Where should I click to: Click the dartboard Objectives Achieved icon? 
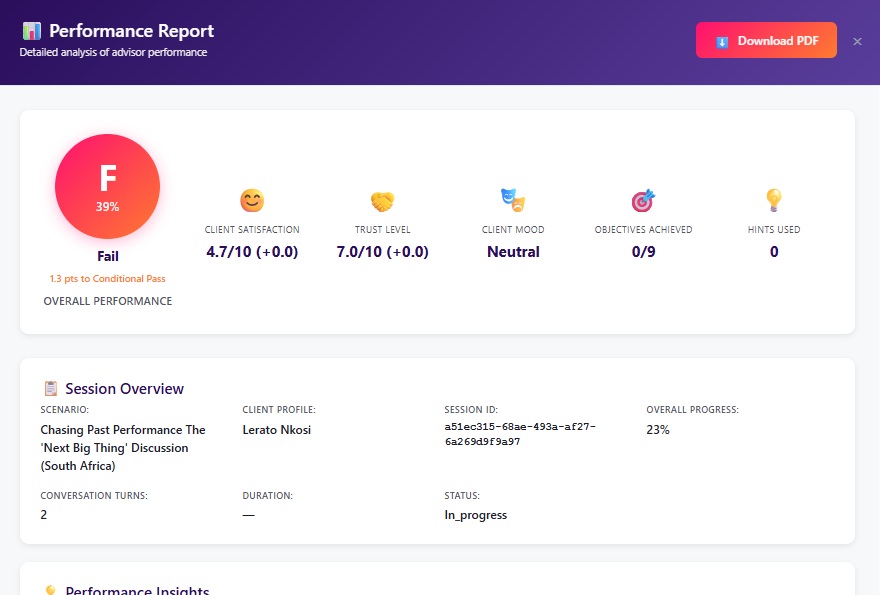[x=643, y=199]
